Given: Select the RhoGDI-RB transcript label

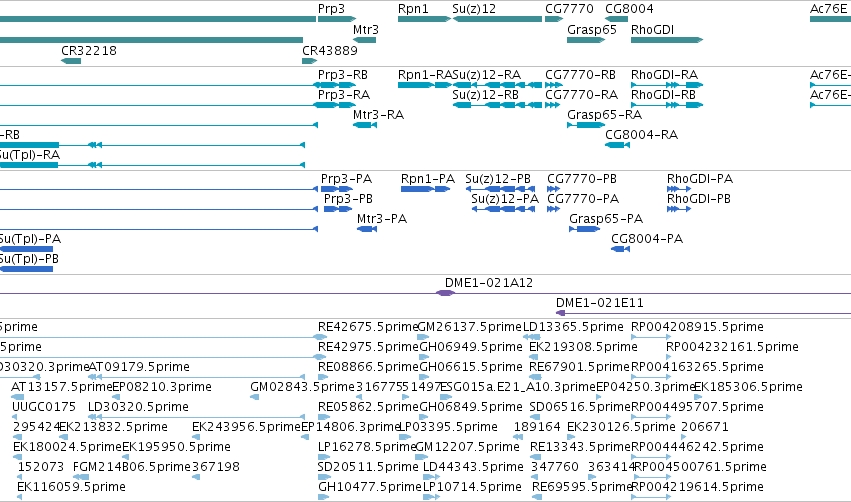Looking at the screenshot, I should 663,94.
